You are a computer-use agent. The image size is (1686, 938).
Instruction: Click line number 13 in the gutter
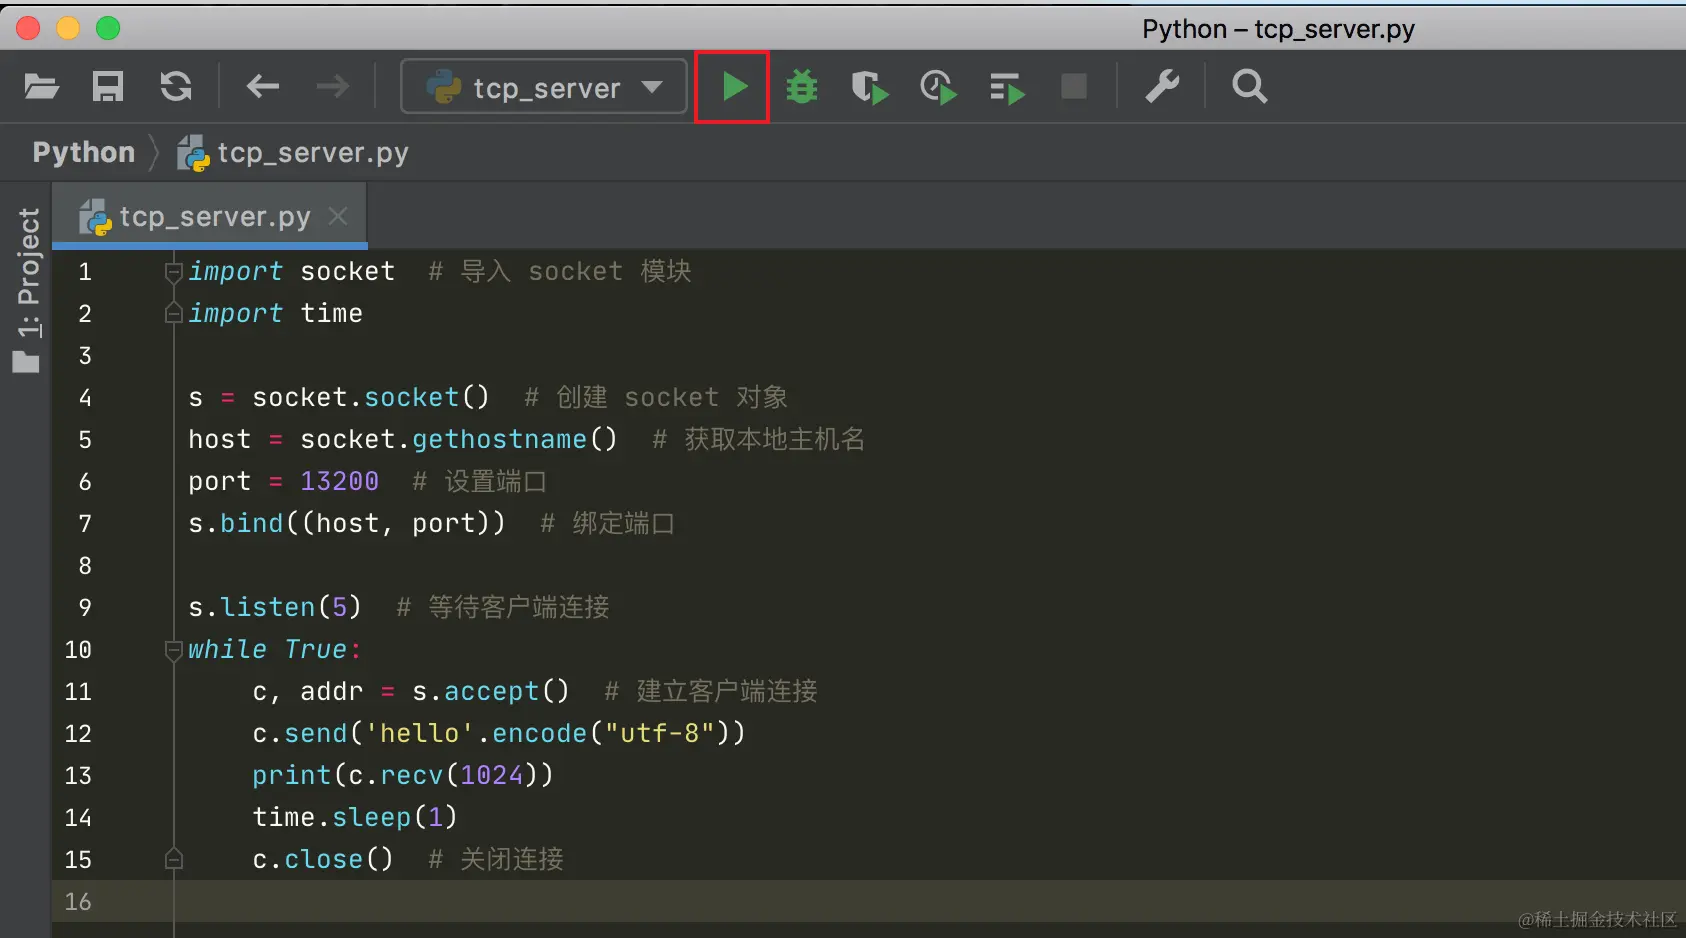(x=78, y=776)
